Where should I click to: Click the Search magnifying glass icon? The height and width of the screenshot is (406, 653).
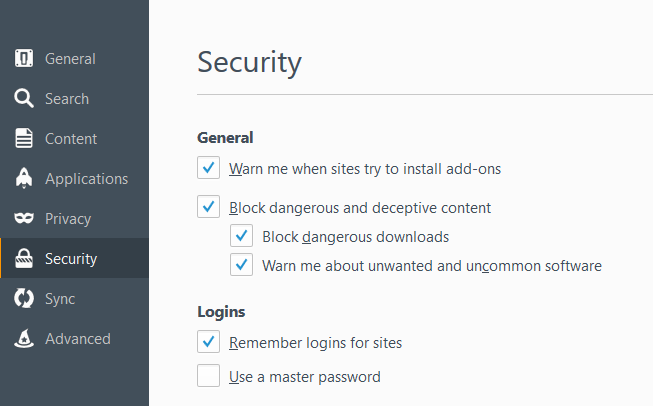pos(24,99)
